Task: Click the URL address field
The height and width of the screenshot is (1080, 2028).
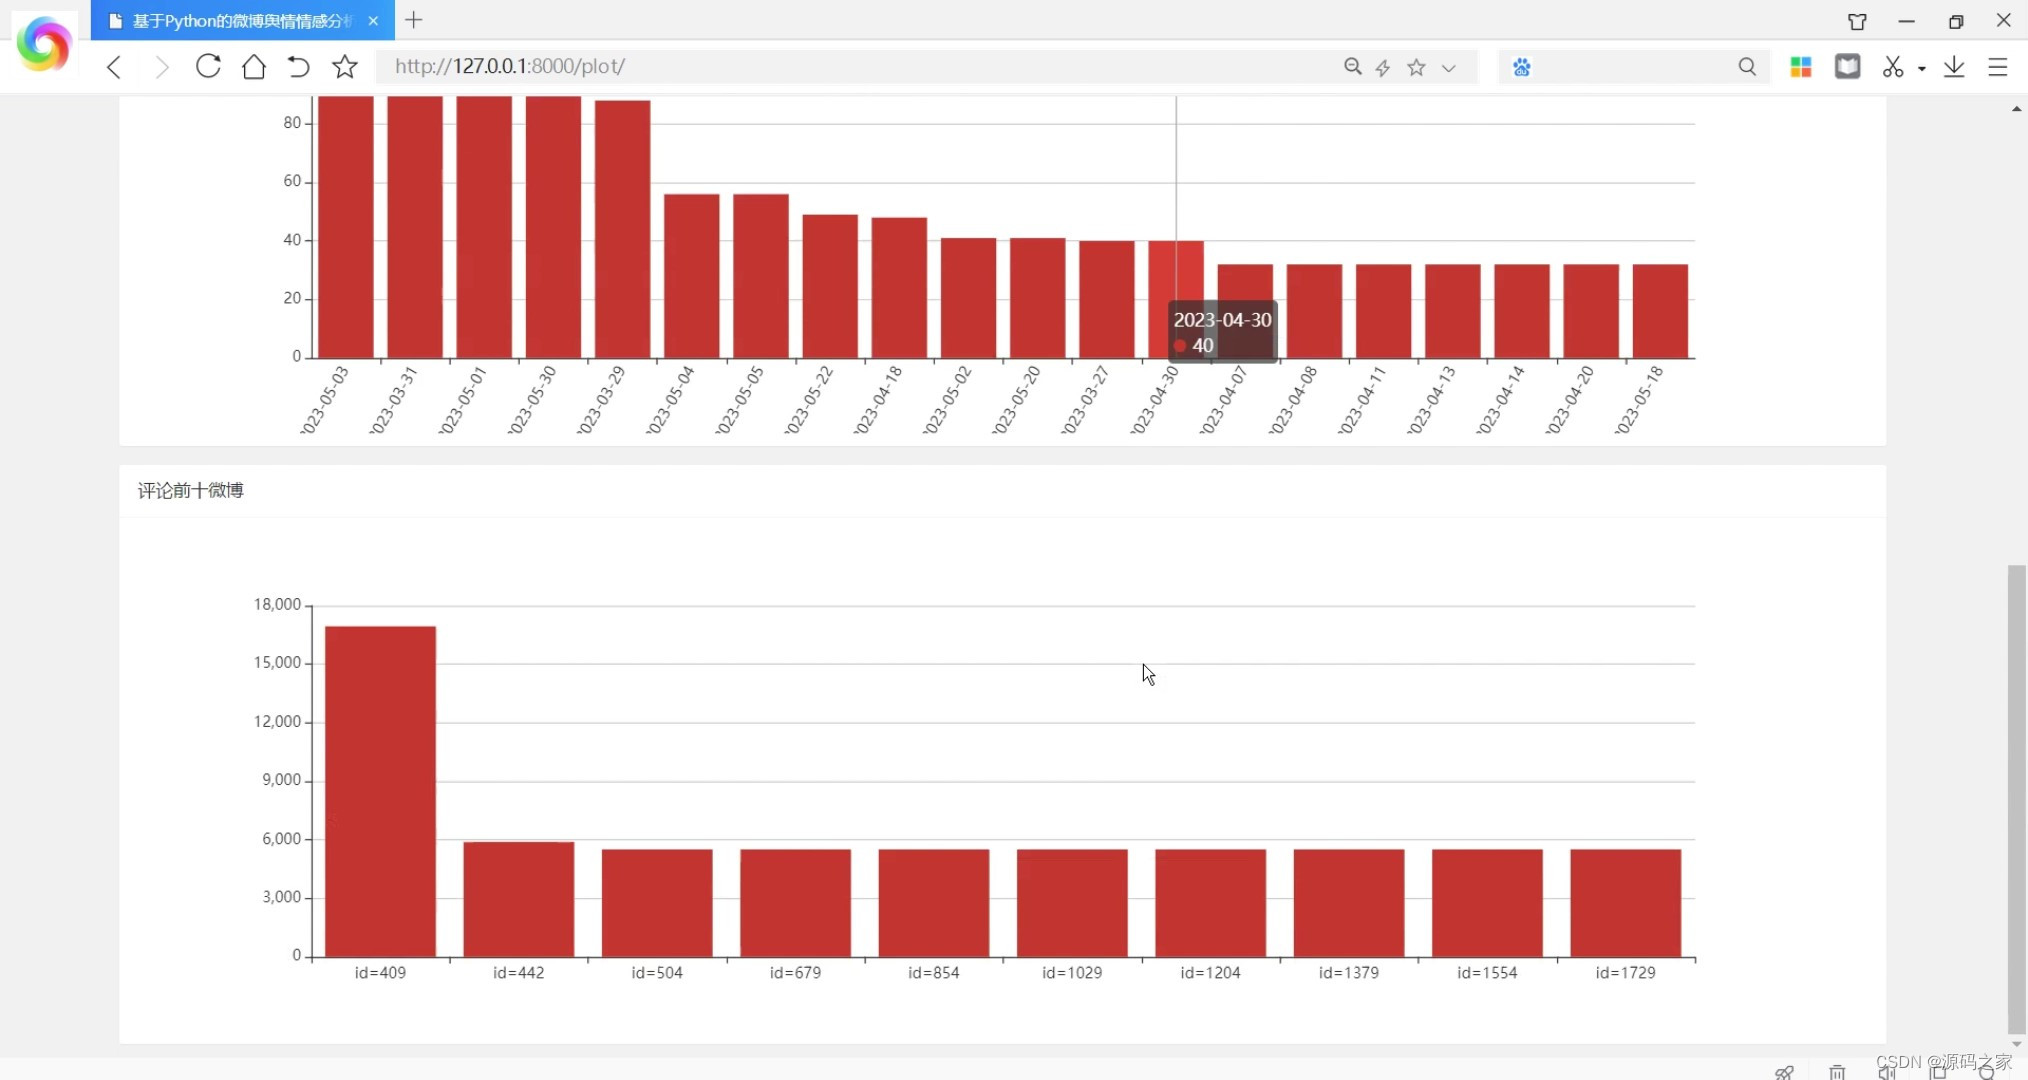Action: [x=860, y=66]
